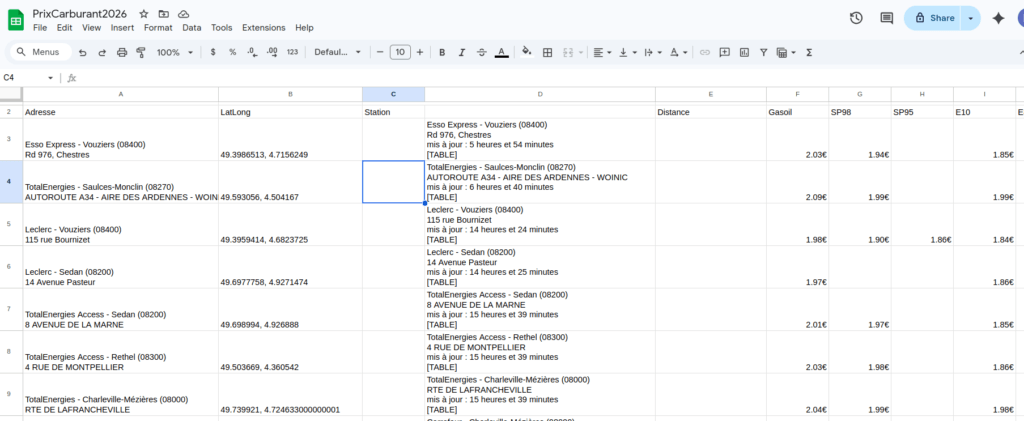
Task: Open the Format menu
Action: coord(158,27)
